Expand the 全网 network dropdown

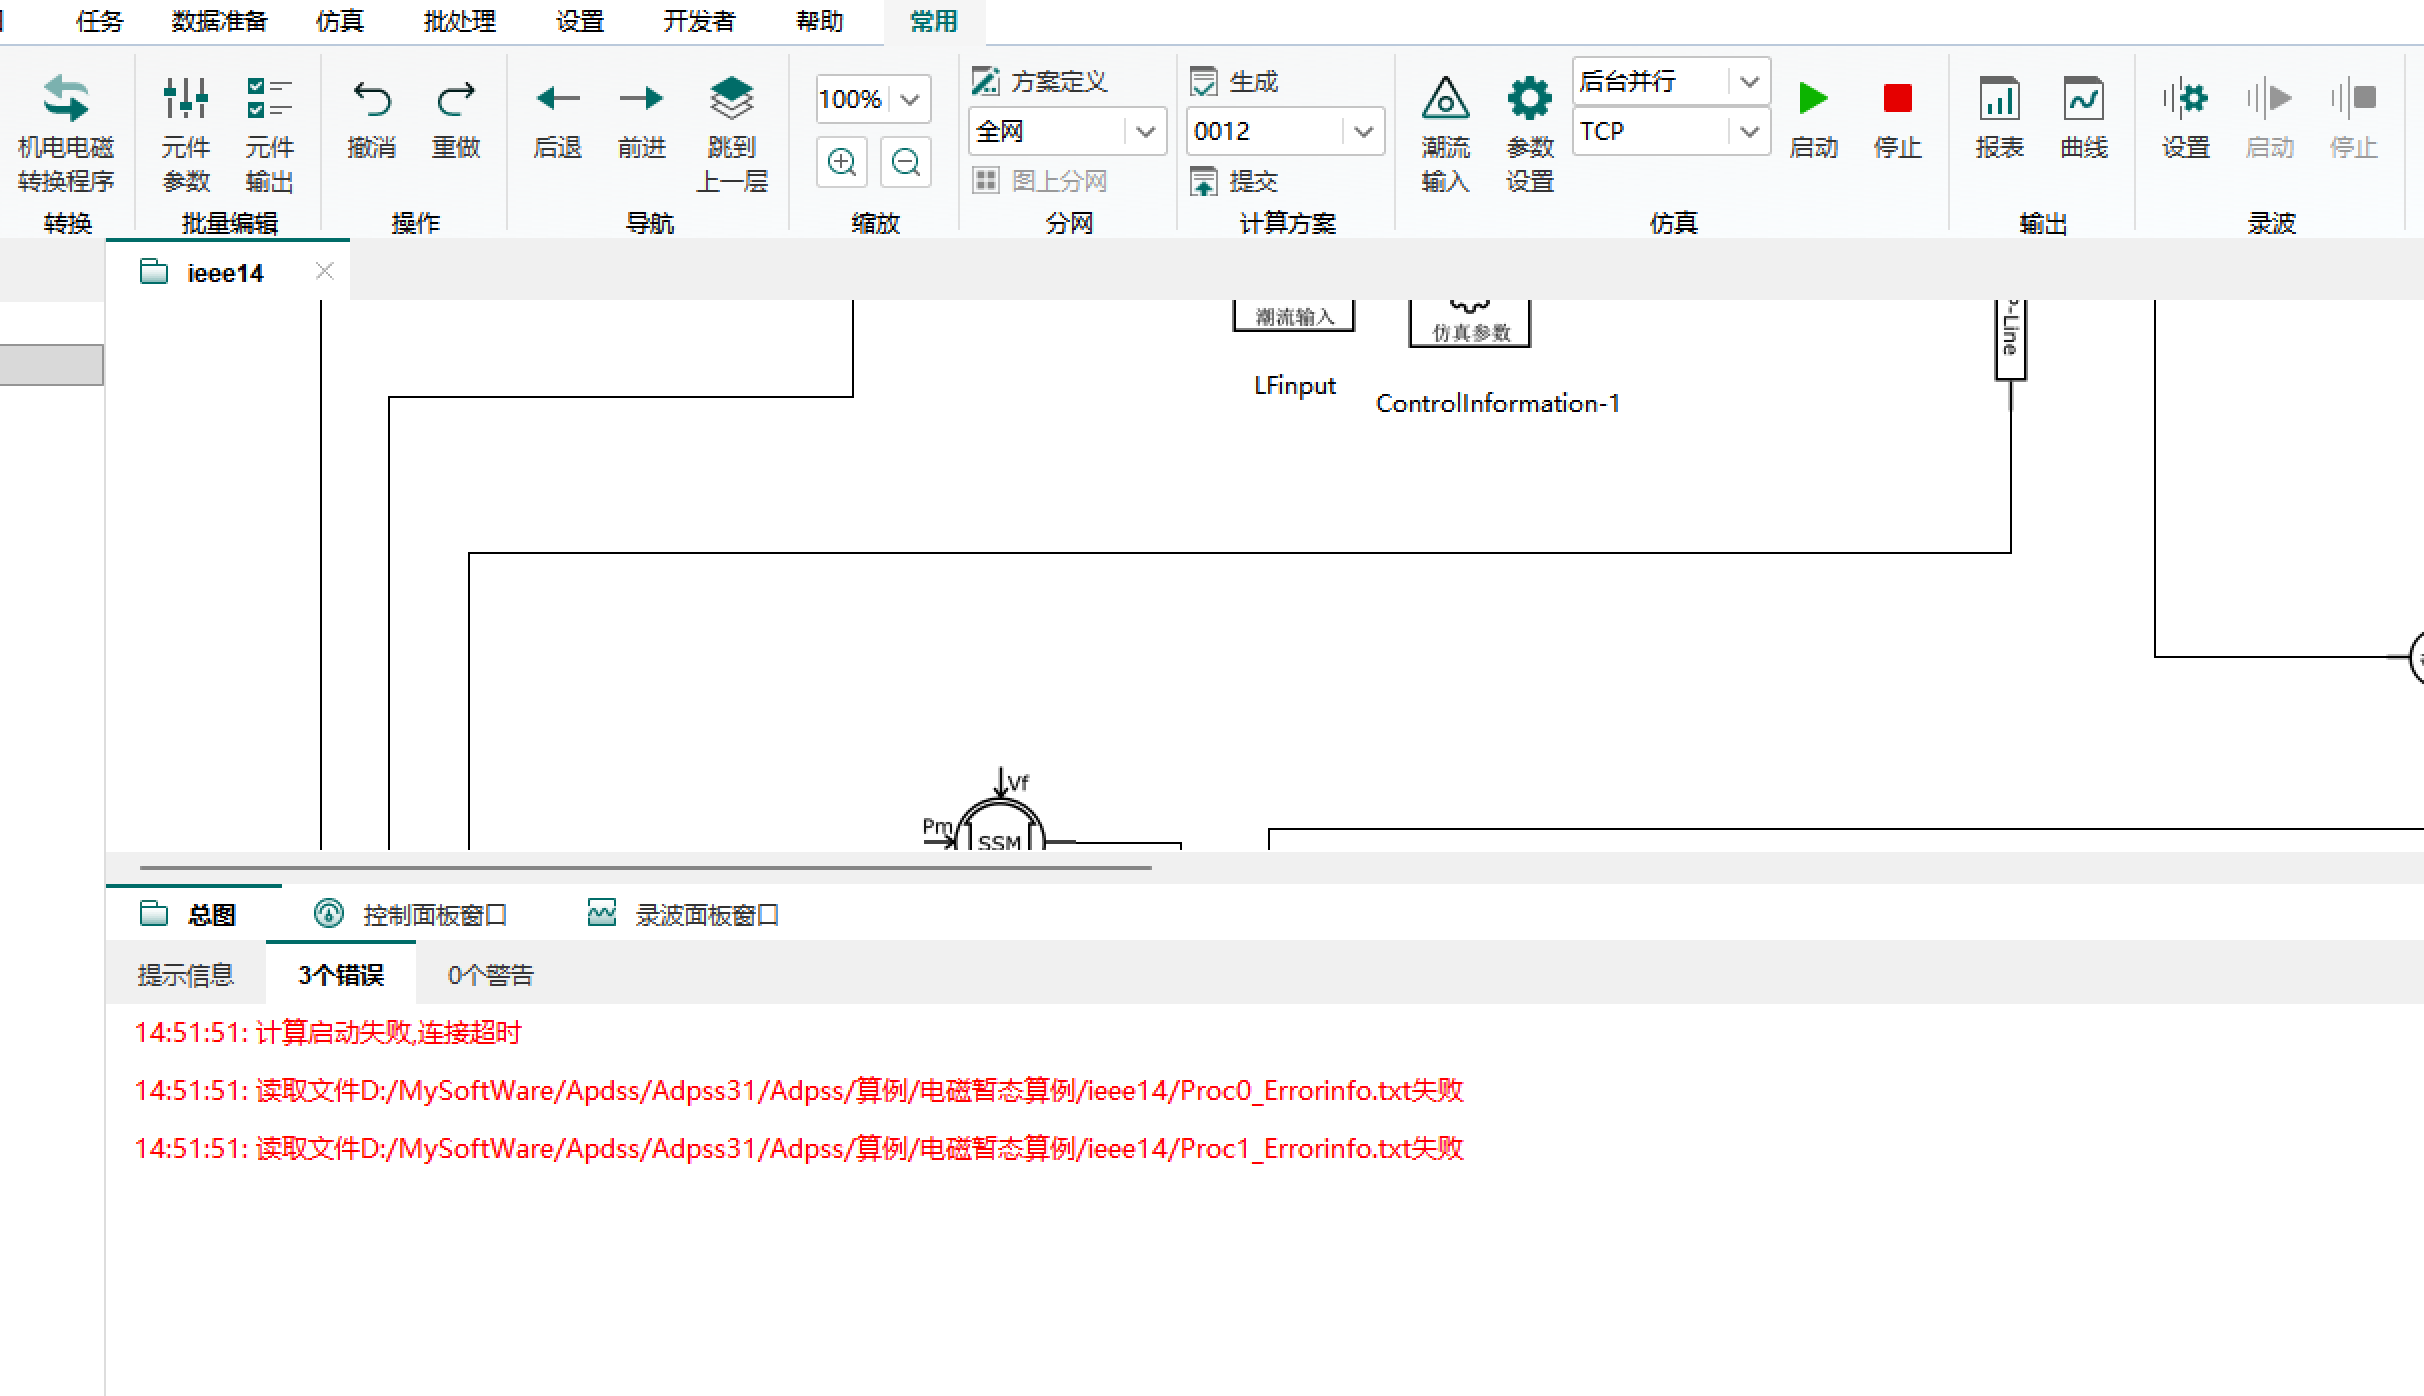pyautogui.click(x=1146, y=131)
